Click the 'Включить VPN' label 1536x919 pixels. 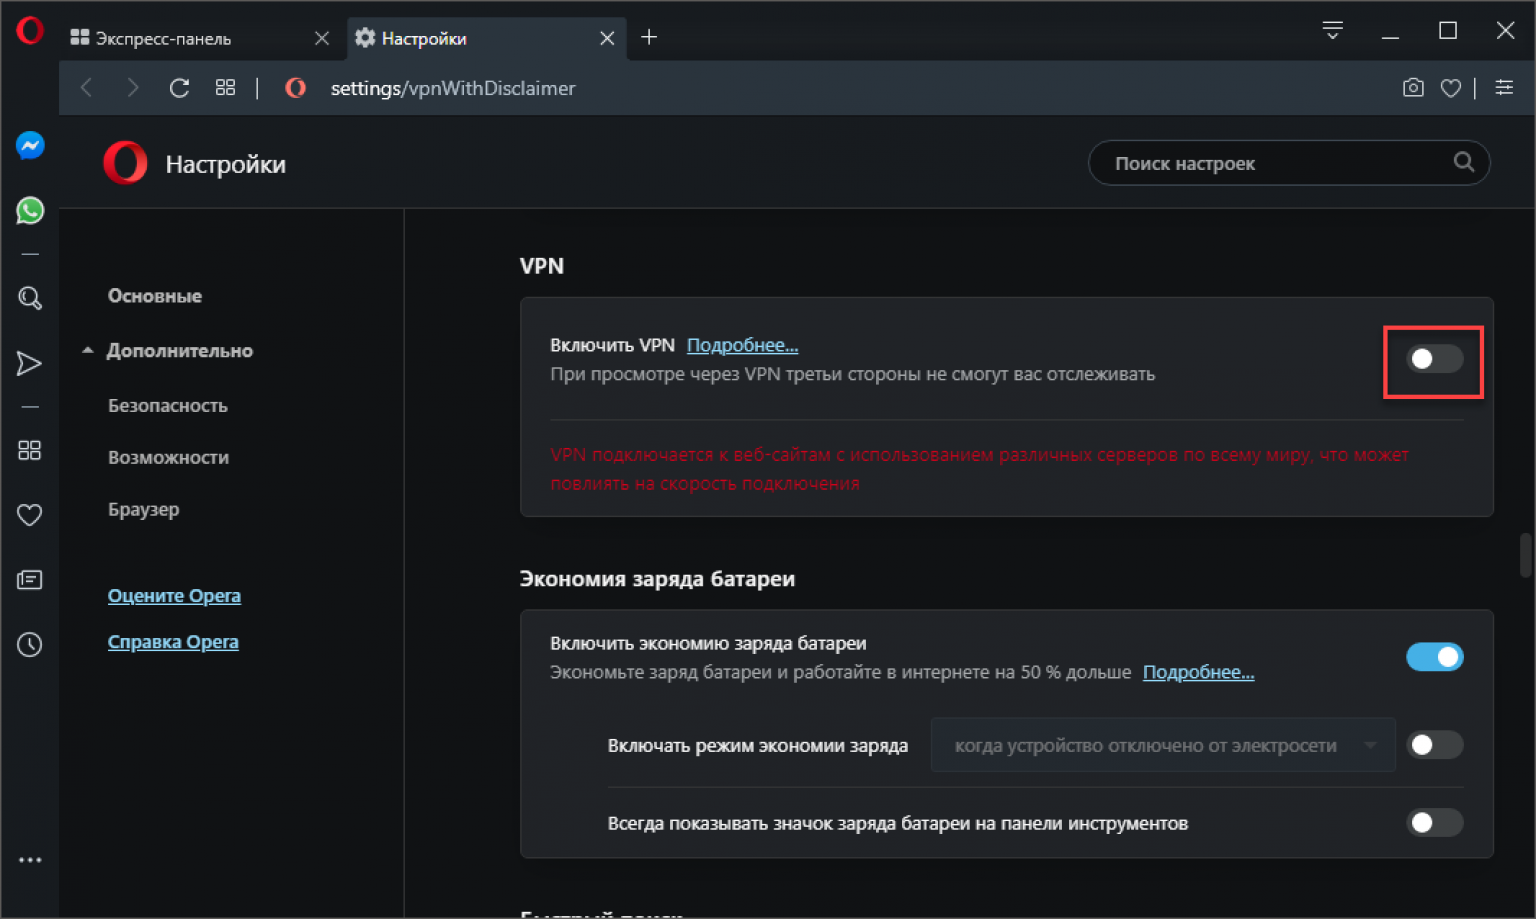[x=612, y=345]
